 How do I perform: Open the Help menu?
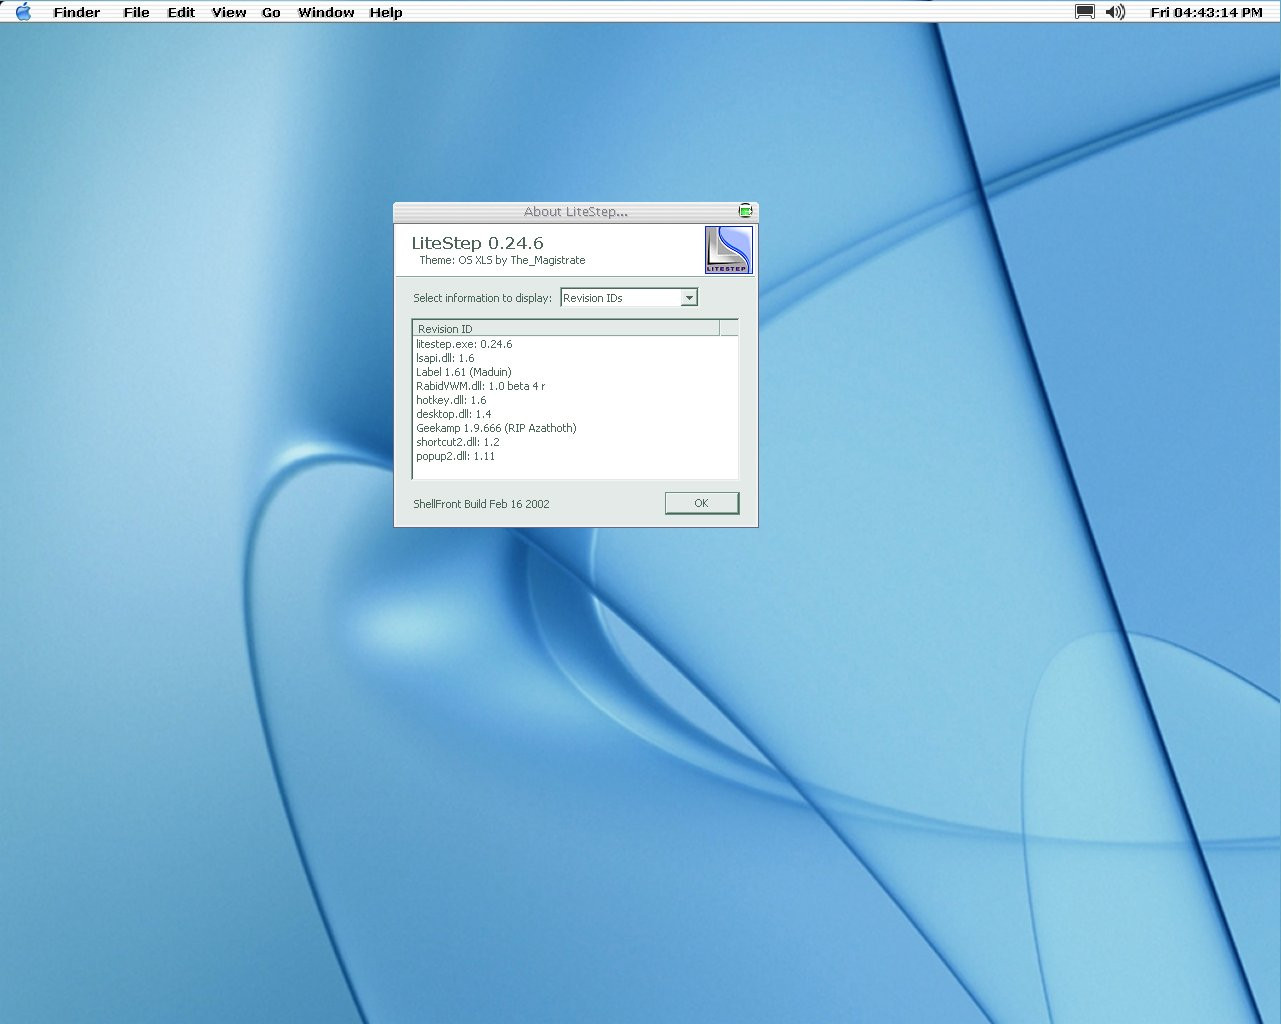click(386, 12)
